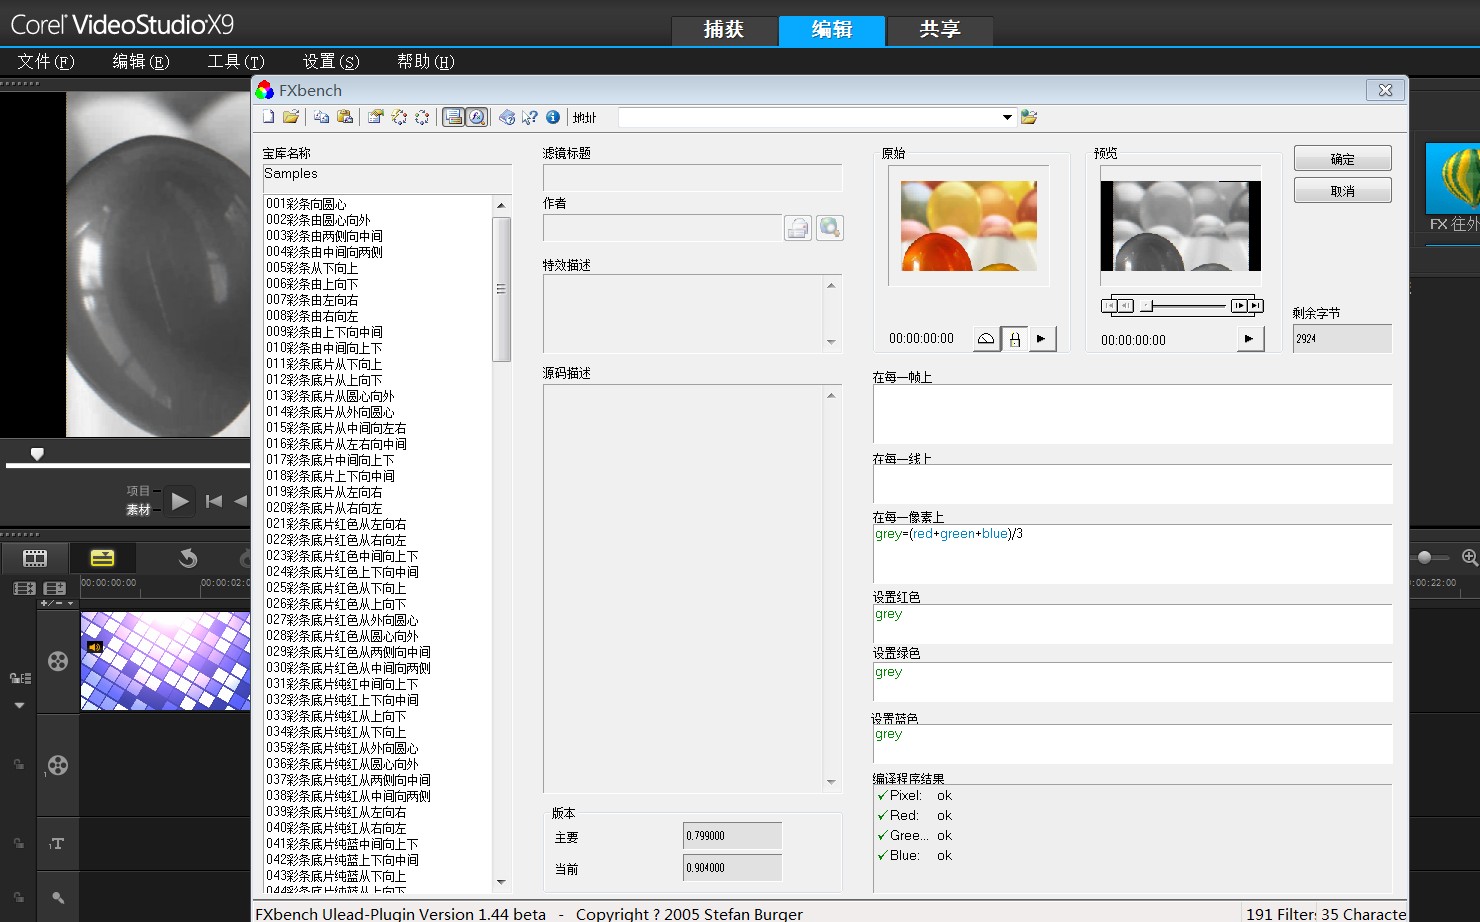Viewport: 1480px width, 922px height.
Task: Click the gauge icon under original preview
Action: pos(986,339)
